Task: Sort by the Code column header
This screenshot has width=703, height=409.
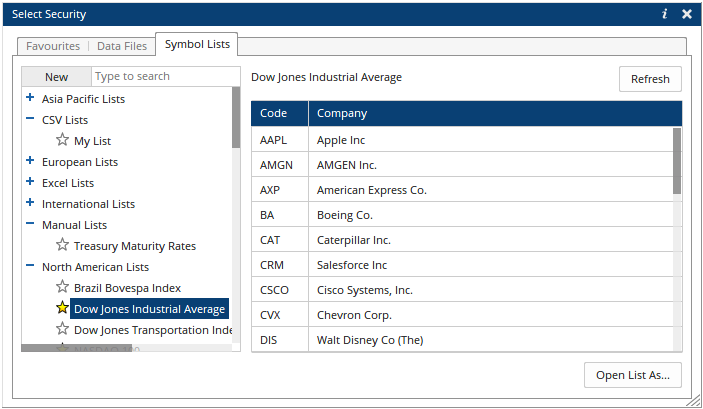Action: pyautogui.click(x=280, y=113)
